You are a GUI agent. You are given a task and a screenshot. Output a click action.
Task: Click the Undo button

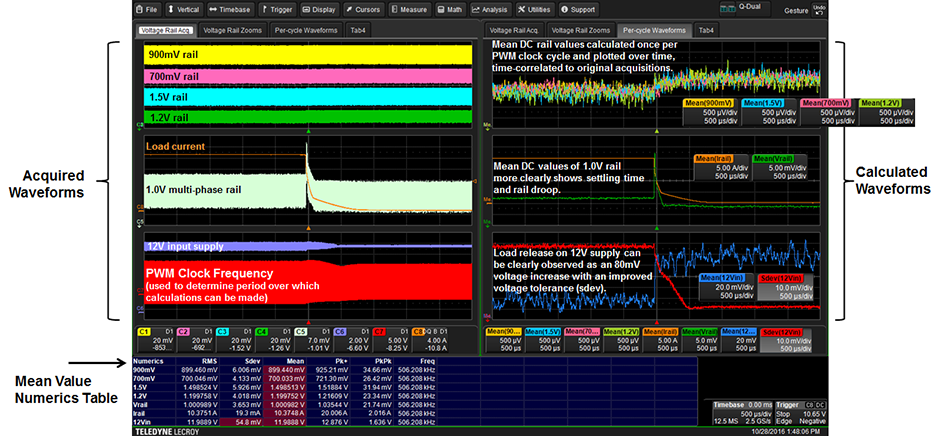pyautogui.click(x=819, y=9)
